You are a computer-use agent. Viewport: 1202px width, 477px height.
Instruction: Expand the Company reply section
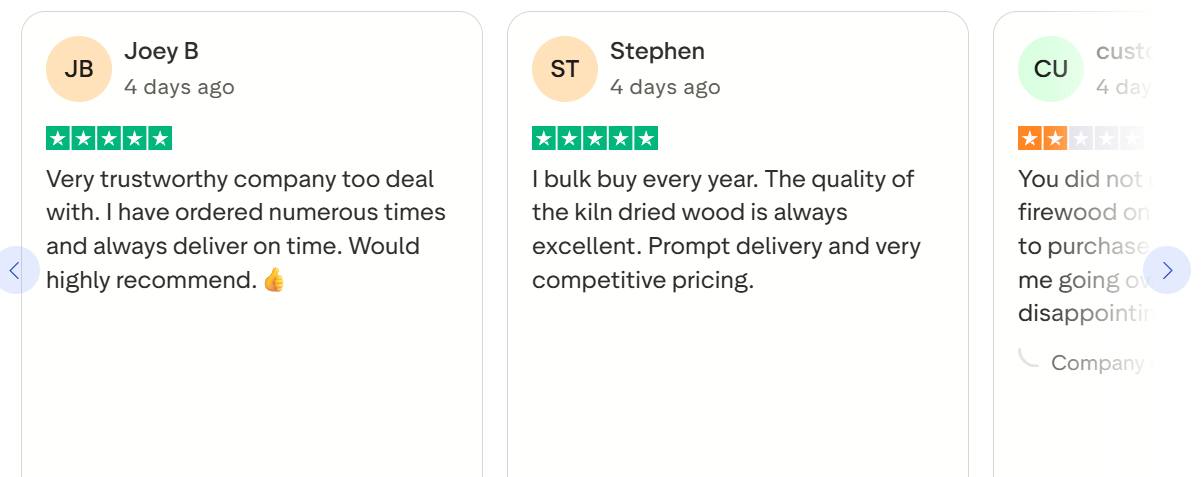tap(1097, 363)
